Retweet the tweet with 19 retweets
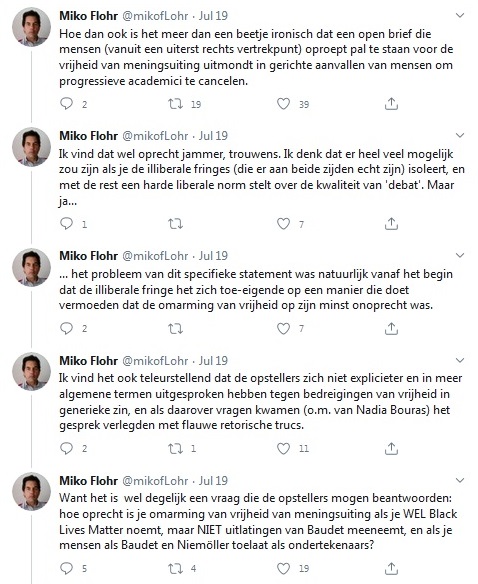Image resolution: width=478 pixels, height=584 pixels. 175,104
